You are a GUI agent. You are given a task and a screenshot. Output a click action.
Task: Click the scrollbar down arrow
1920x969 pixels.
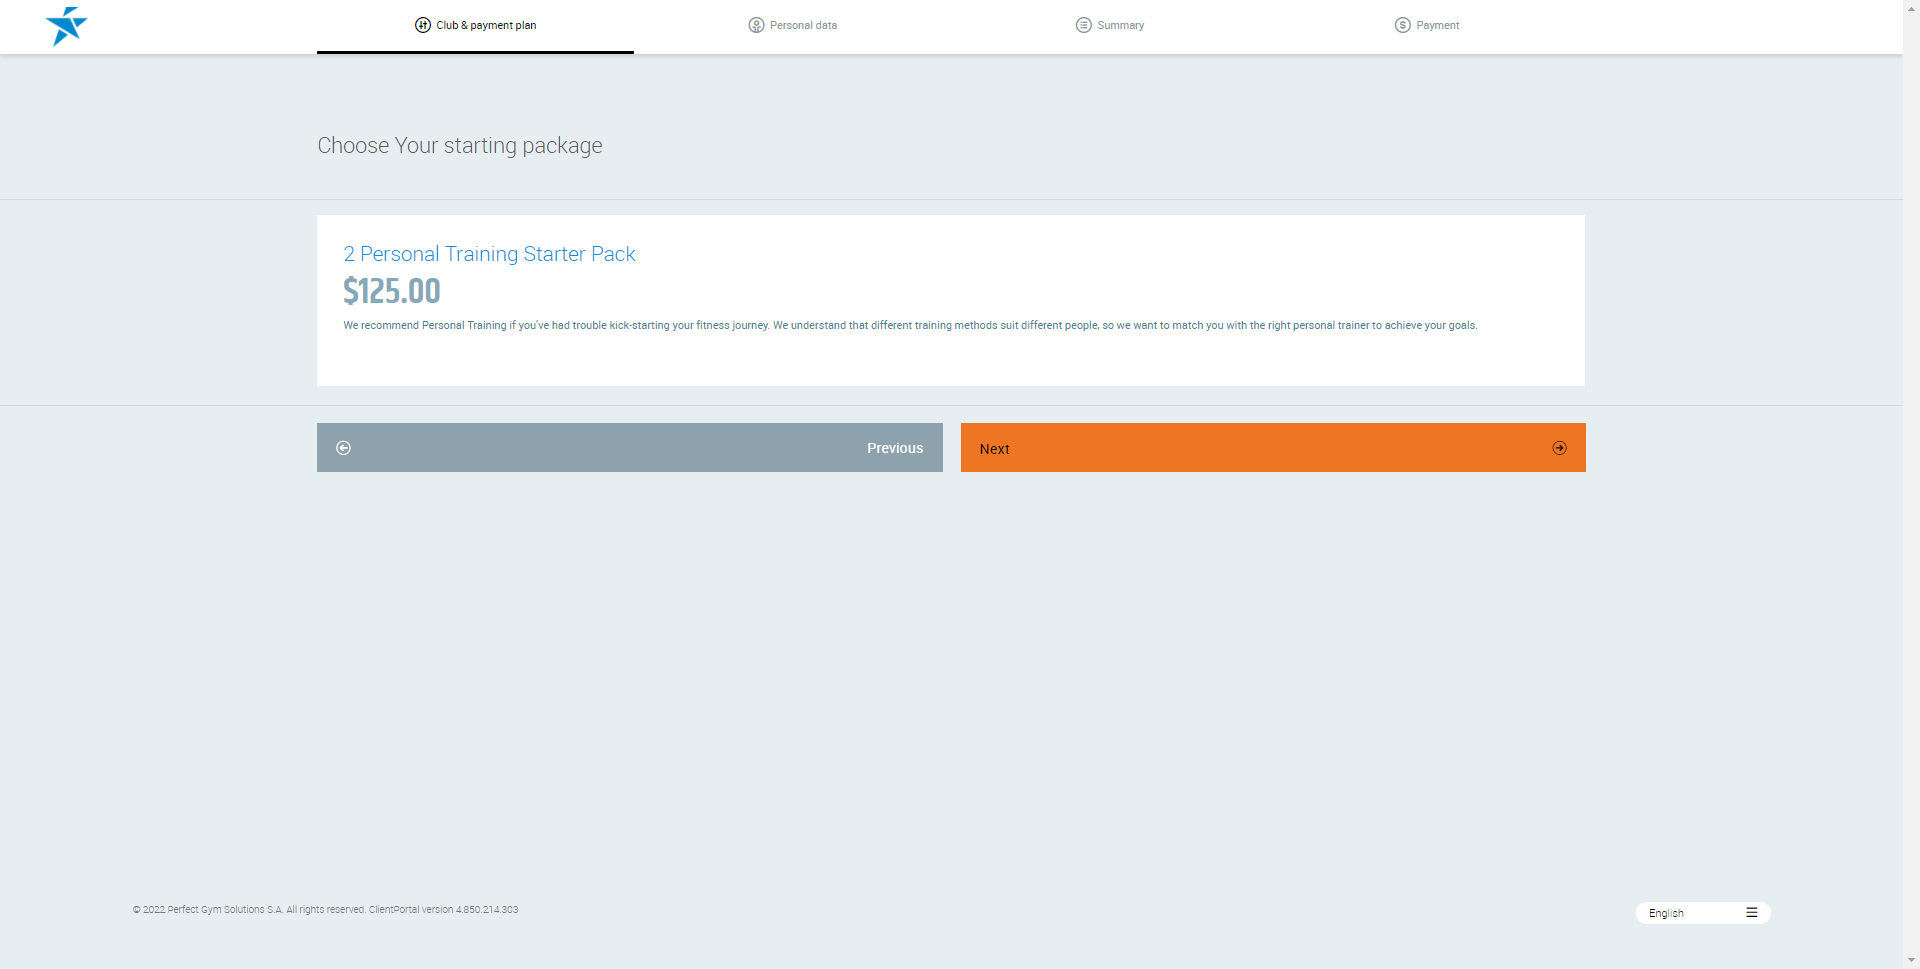pos(1911,960)
